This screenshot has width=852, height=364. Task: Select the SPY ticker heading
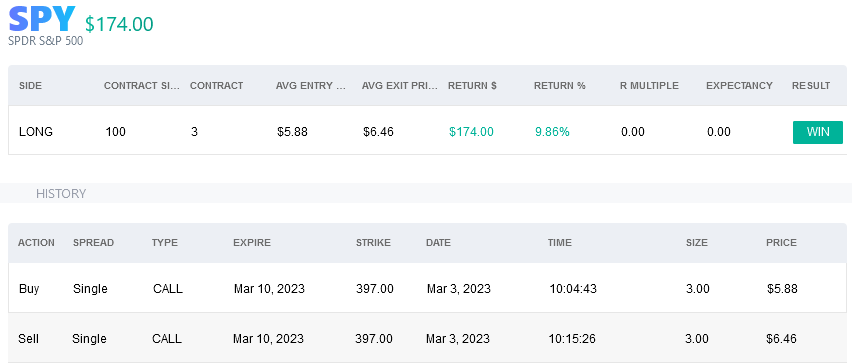[42, 19]
